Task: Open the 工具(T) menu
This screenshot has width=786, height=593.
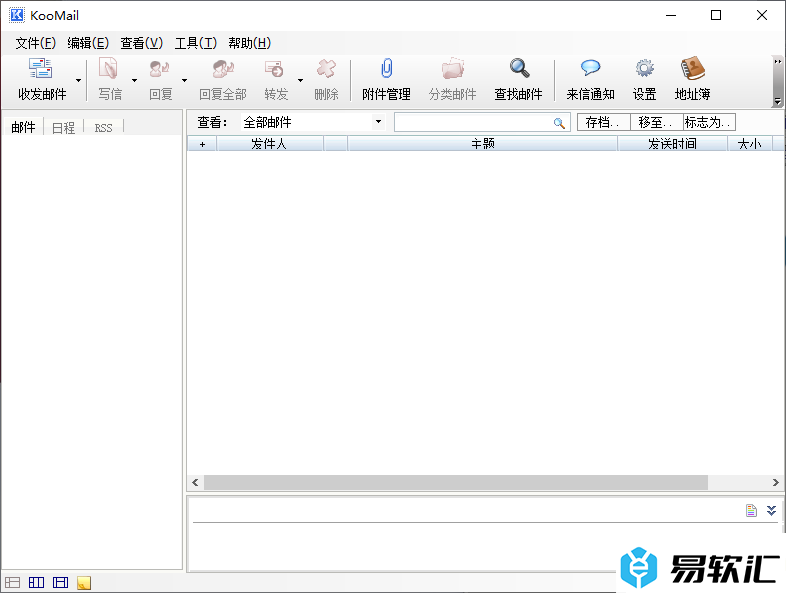Action: [x=195, y=43]
